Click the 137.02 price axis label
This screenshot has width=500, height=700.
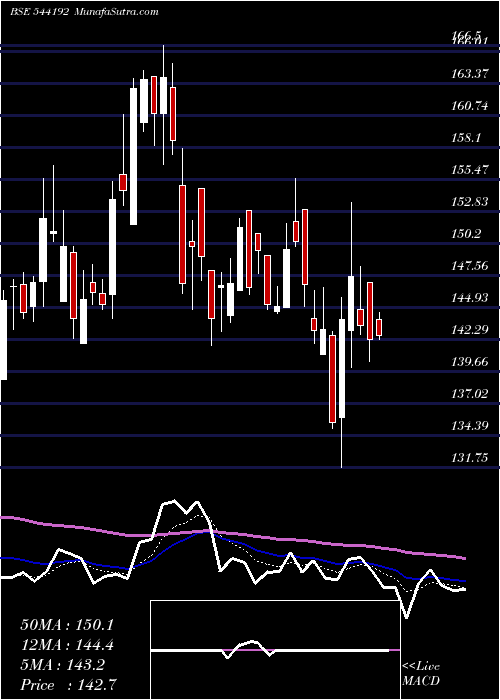(470, 394)
